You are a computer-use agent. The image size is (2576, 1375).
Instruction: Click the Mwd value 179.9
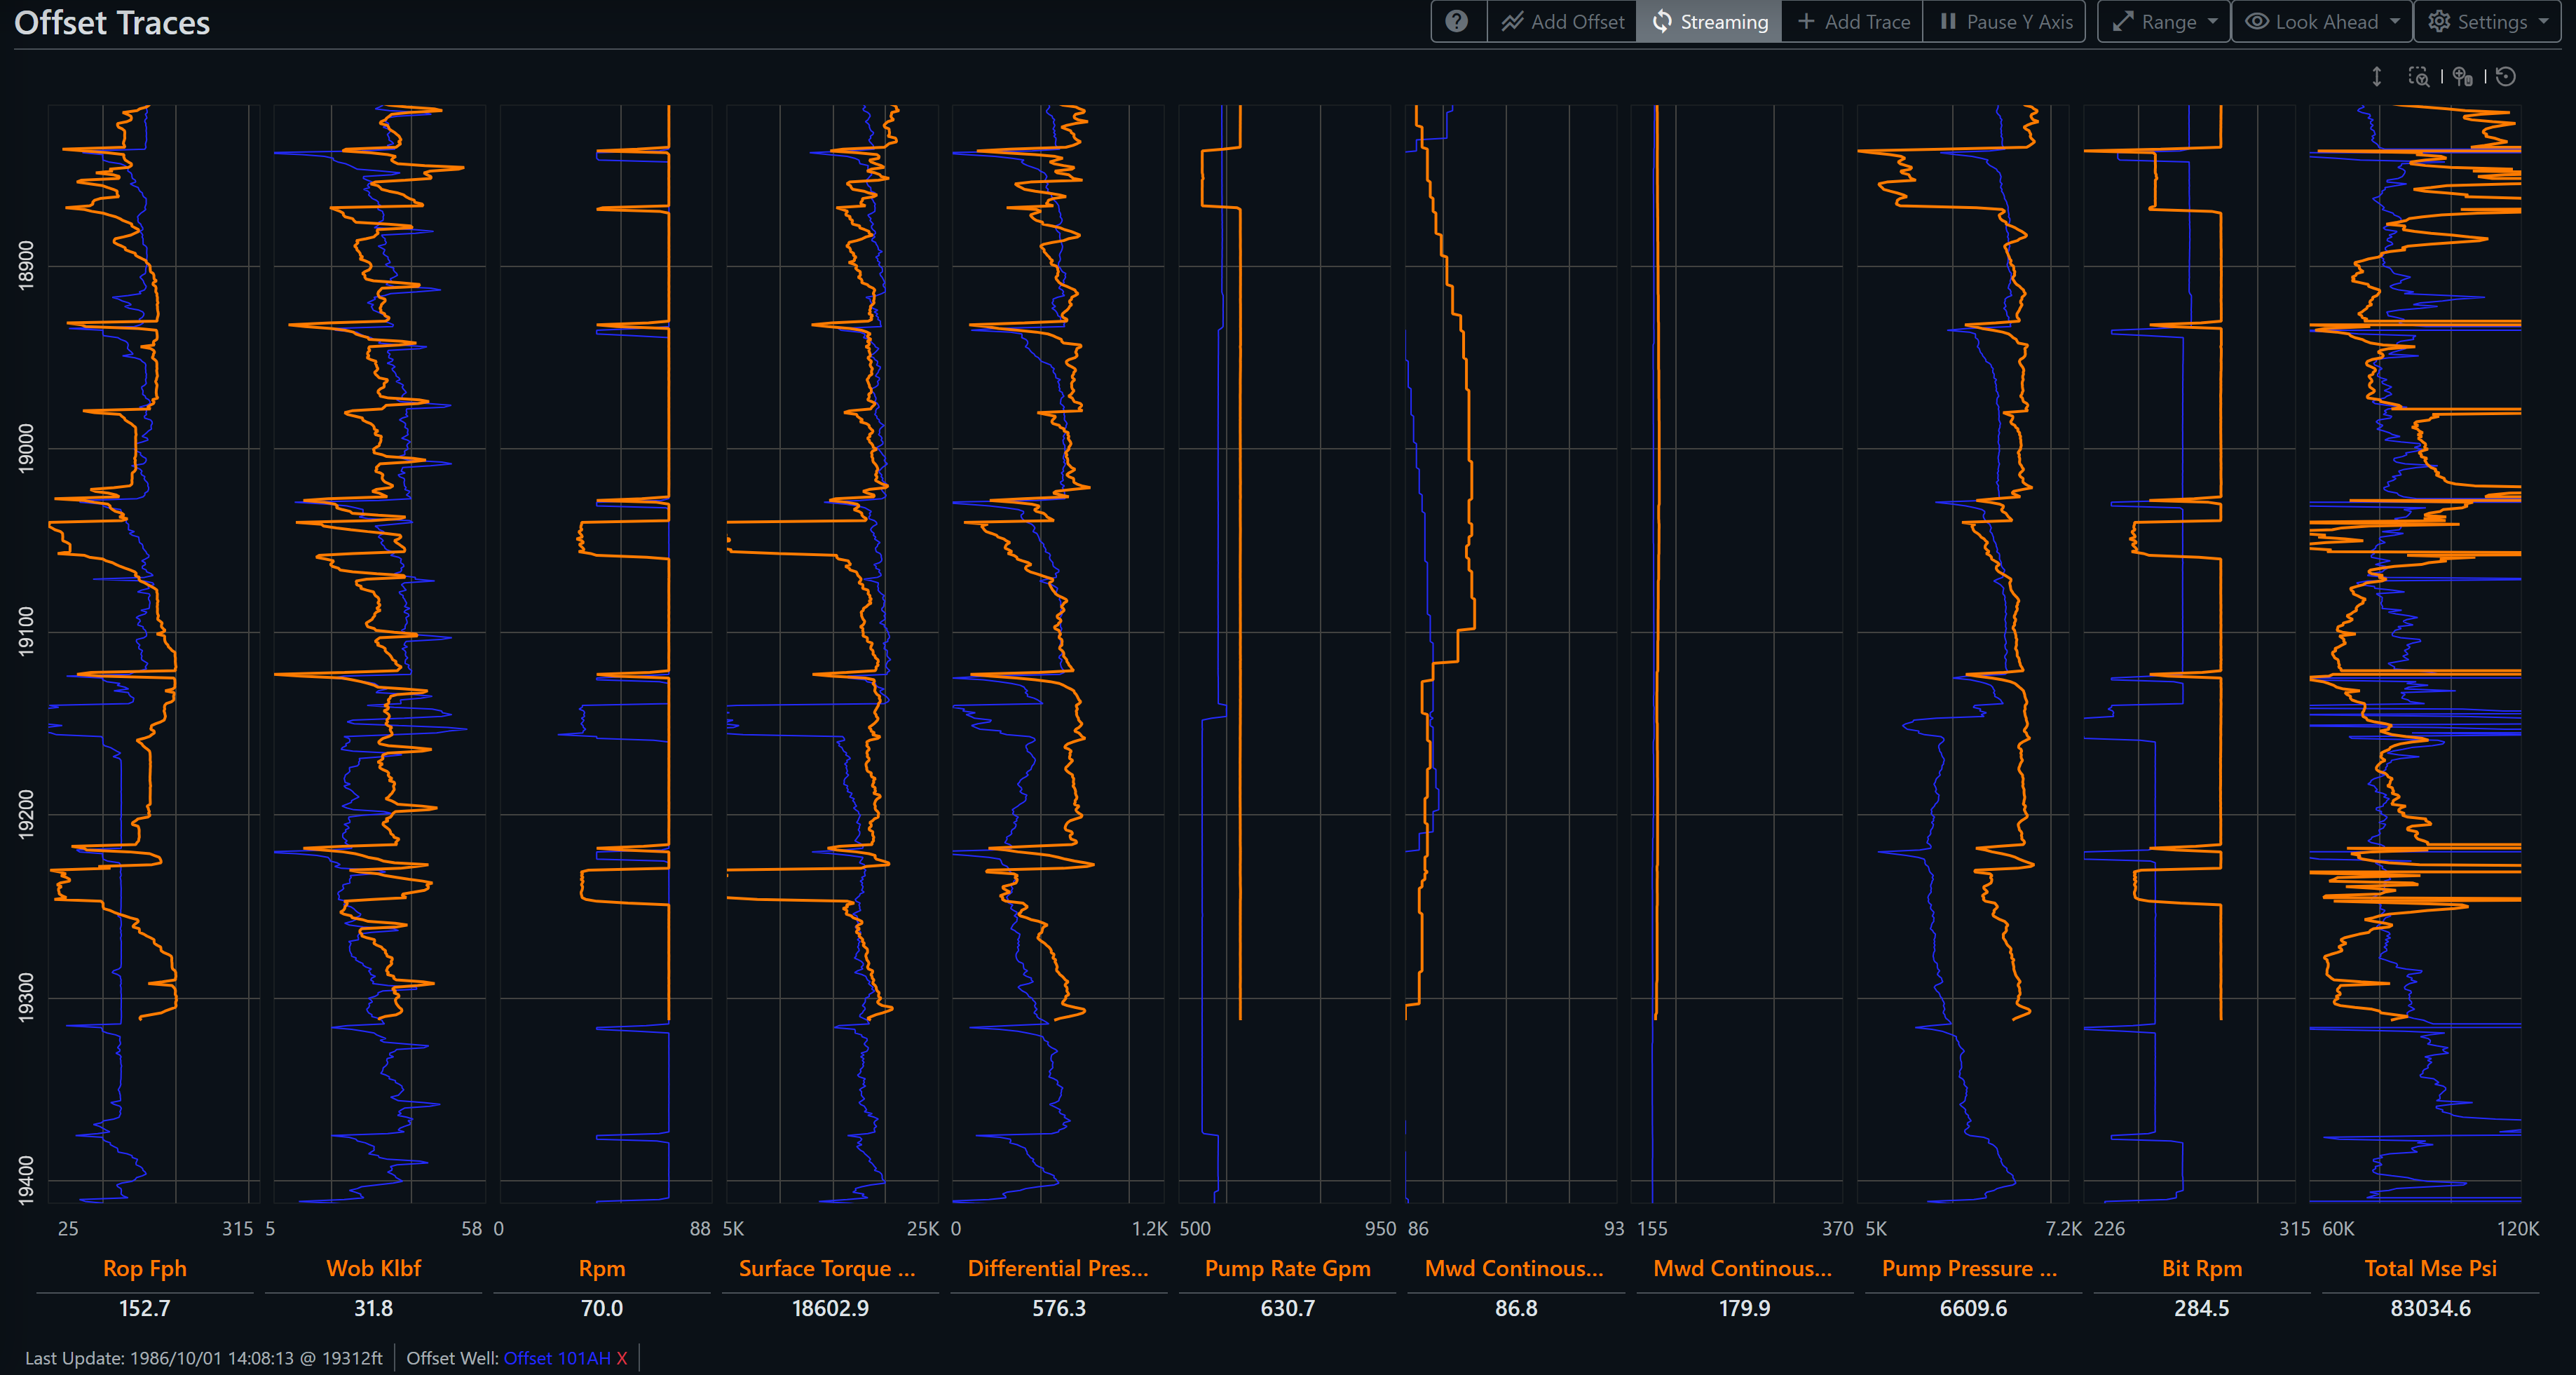click(x=1745, y=1308)
